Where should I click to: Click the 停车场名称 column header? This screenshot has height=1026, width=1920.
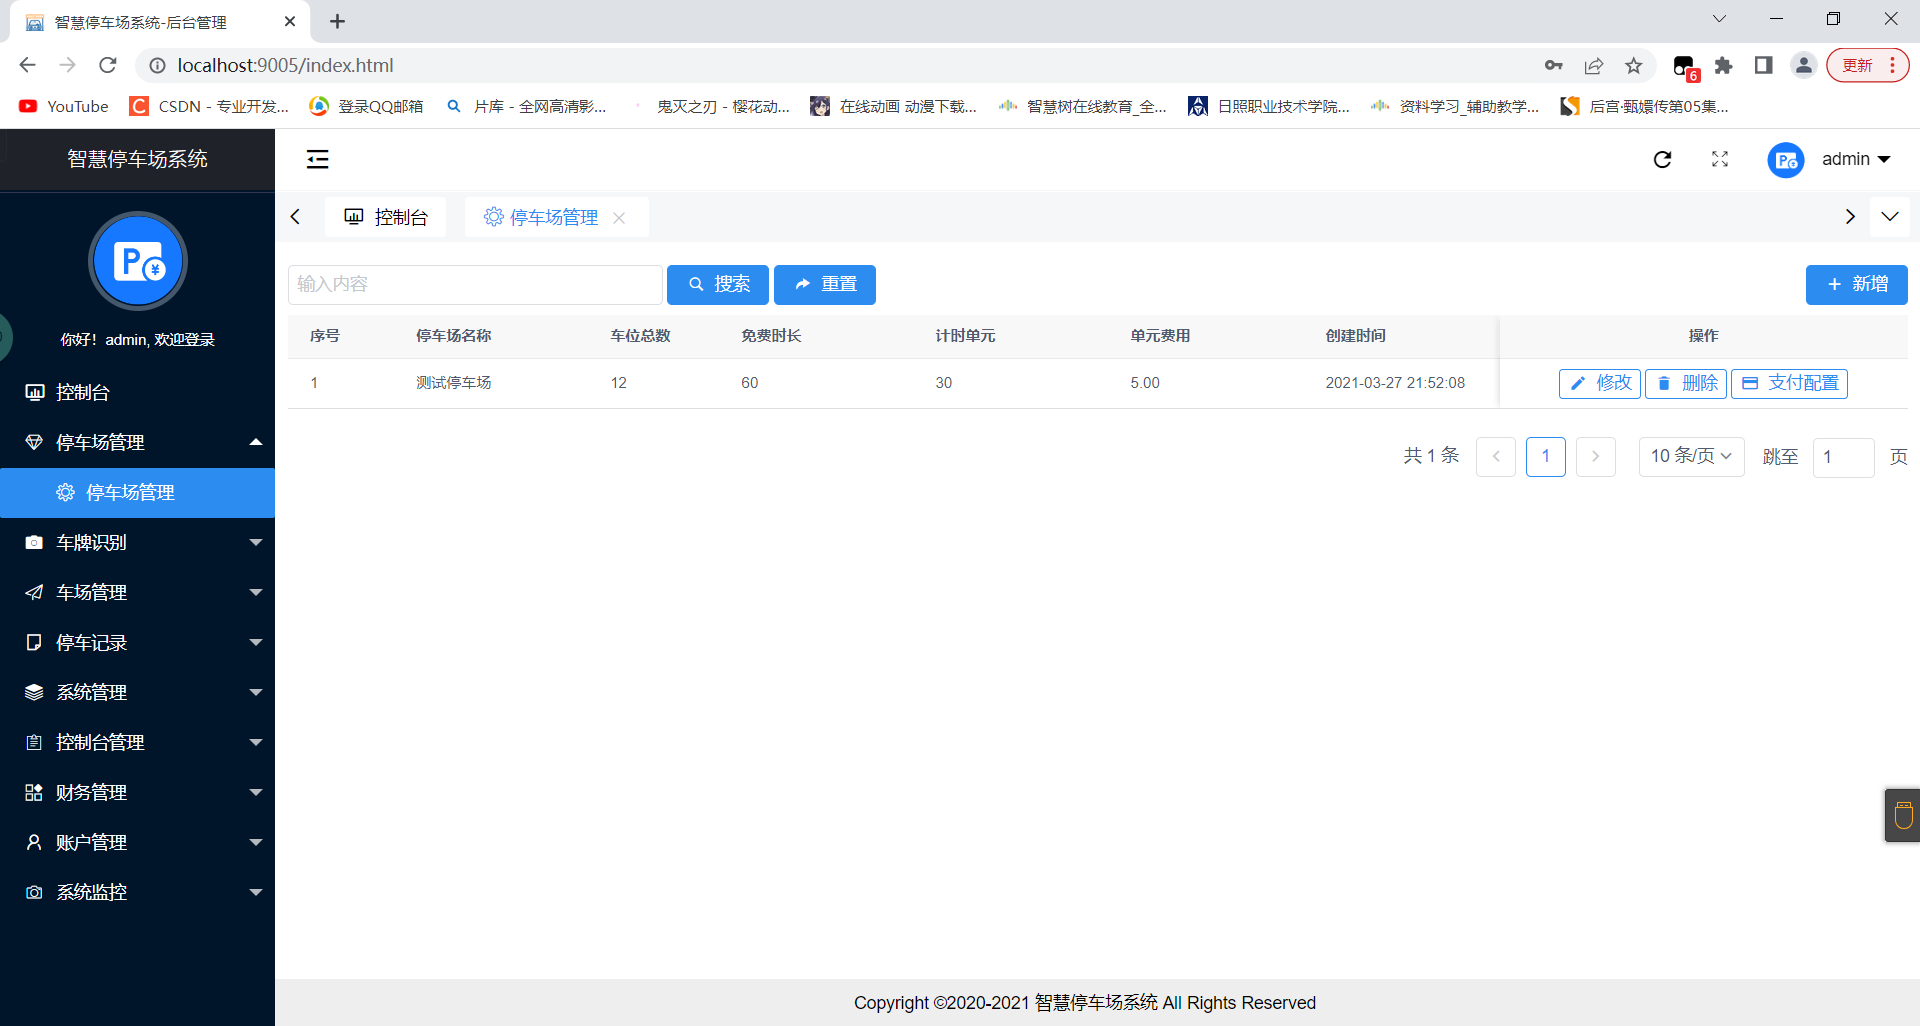point(454,336)
